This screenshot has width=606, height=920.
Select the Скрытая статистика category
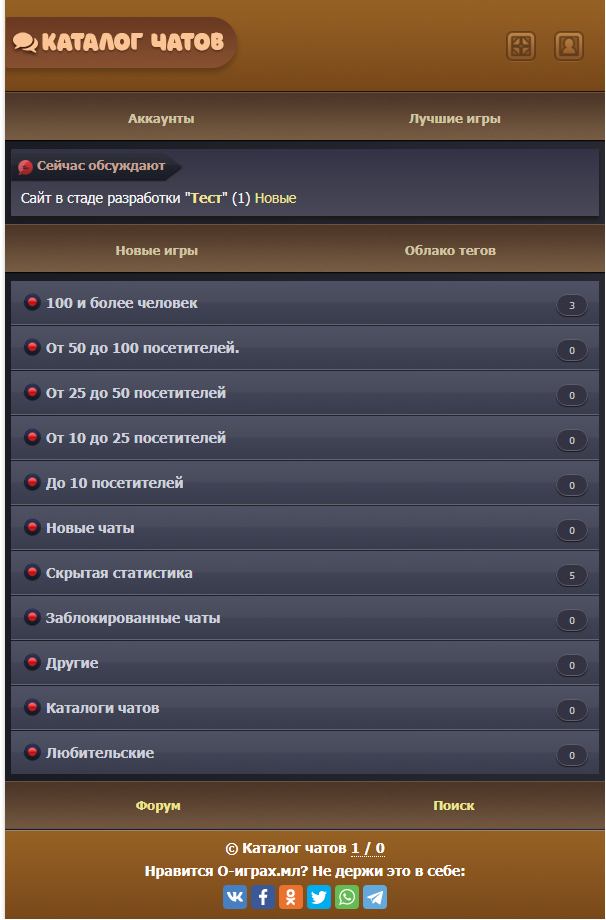click(x=304, y=573)
